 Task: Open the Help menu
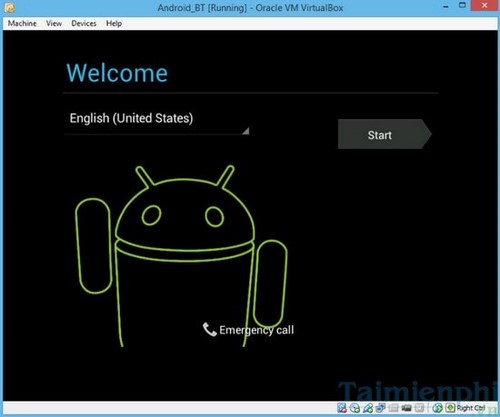(114, 23)
